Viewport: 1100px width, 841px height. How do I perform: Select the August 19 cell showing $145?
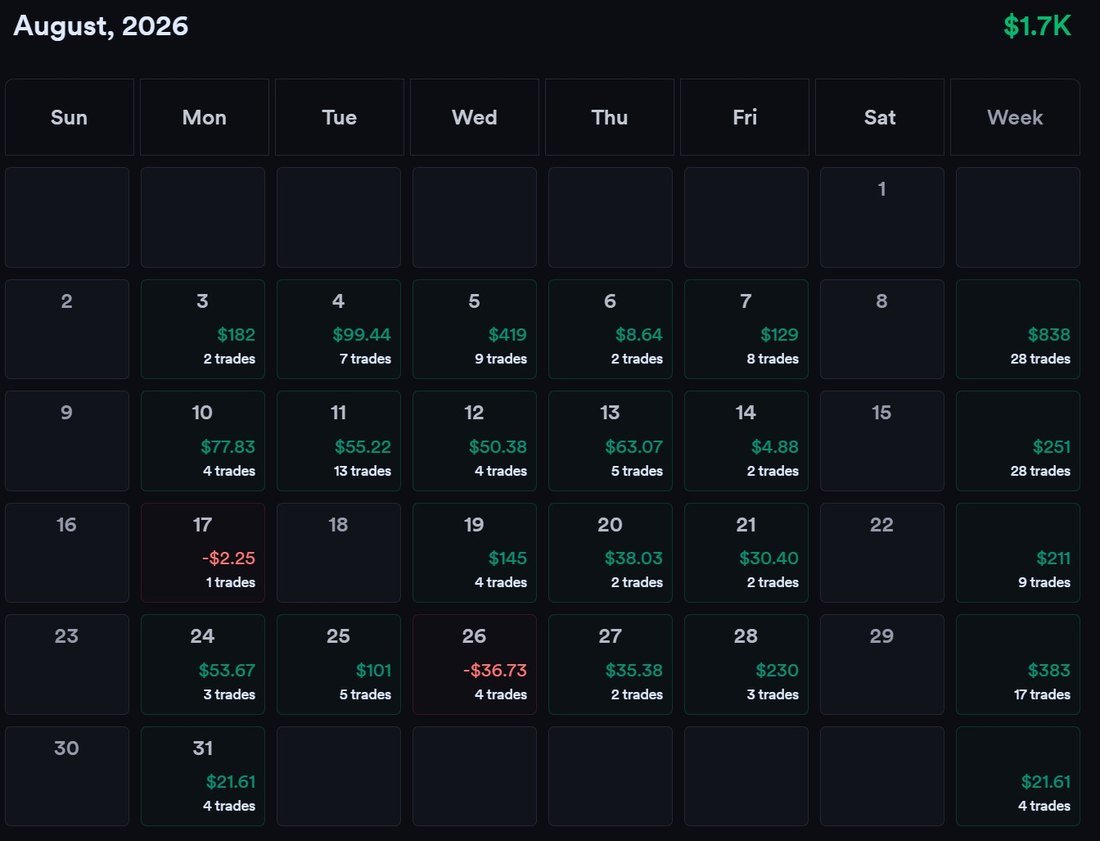coord(474,553)
